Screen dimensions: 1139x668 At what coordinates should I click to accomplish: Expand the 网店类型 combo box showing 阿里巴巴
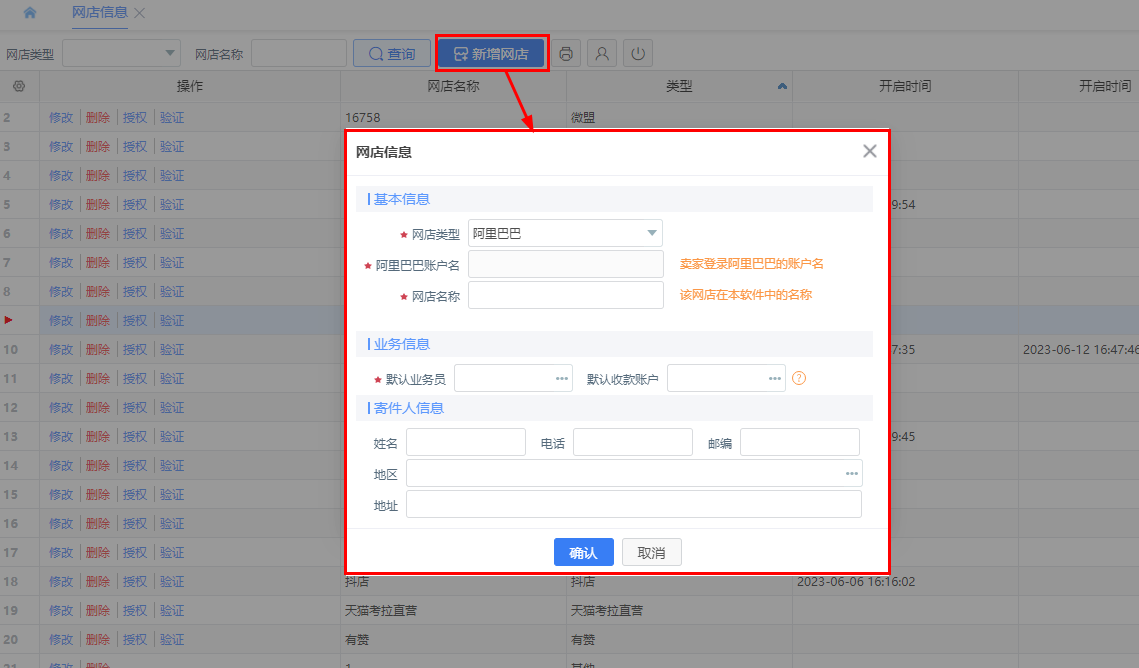(x=565, y=233)
